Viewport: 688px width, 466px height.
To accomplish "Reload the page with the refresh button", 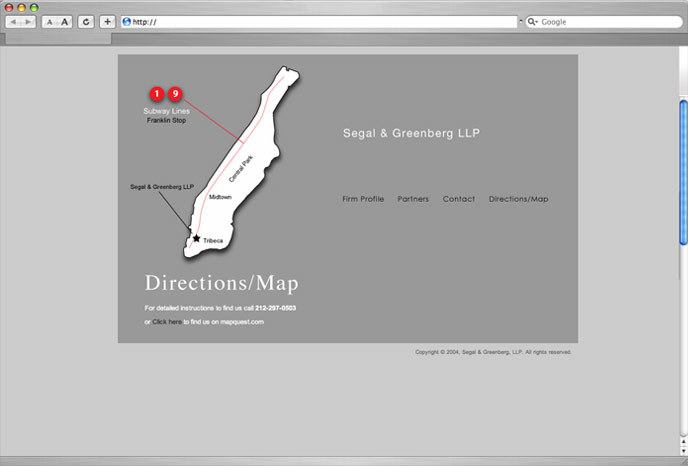I will pyautogui.click(x=86, y=22).
